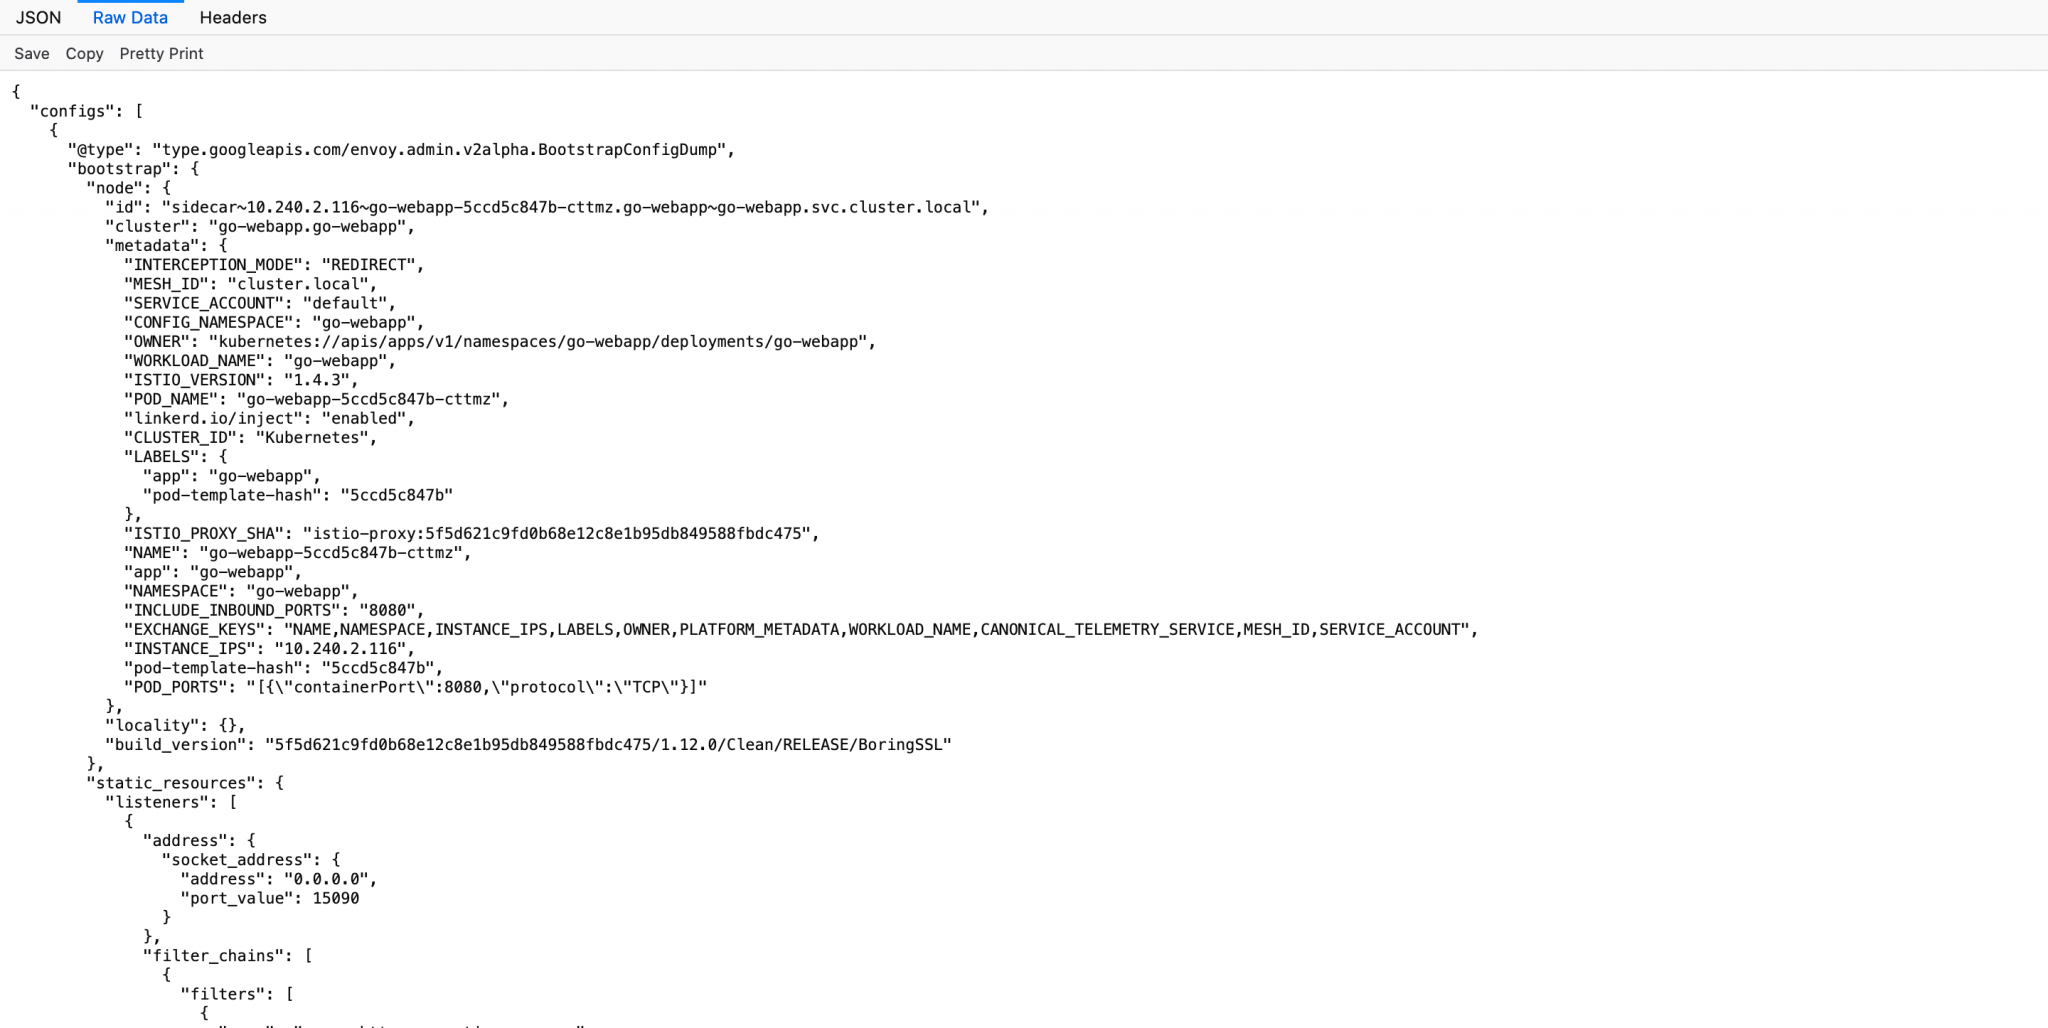Click the Save button

31,53
